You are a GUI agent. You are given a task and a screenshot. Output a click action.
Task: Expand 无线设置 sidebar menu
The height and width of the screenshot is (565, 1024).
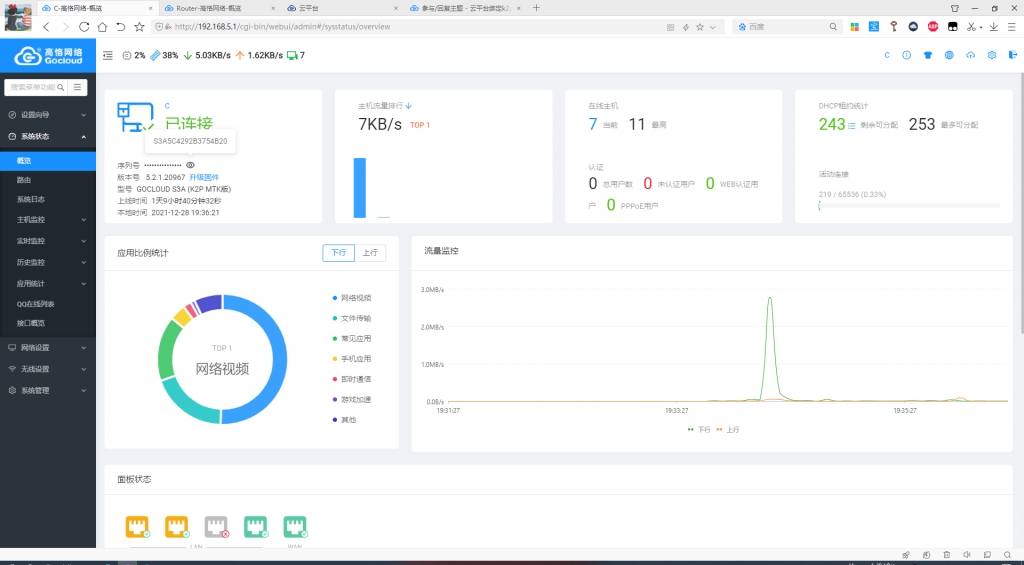[48, 369]
